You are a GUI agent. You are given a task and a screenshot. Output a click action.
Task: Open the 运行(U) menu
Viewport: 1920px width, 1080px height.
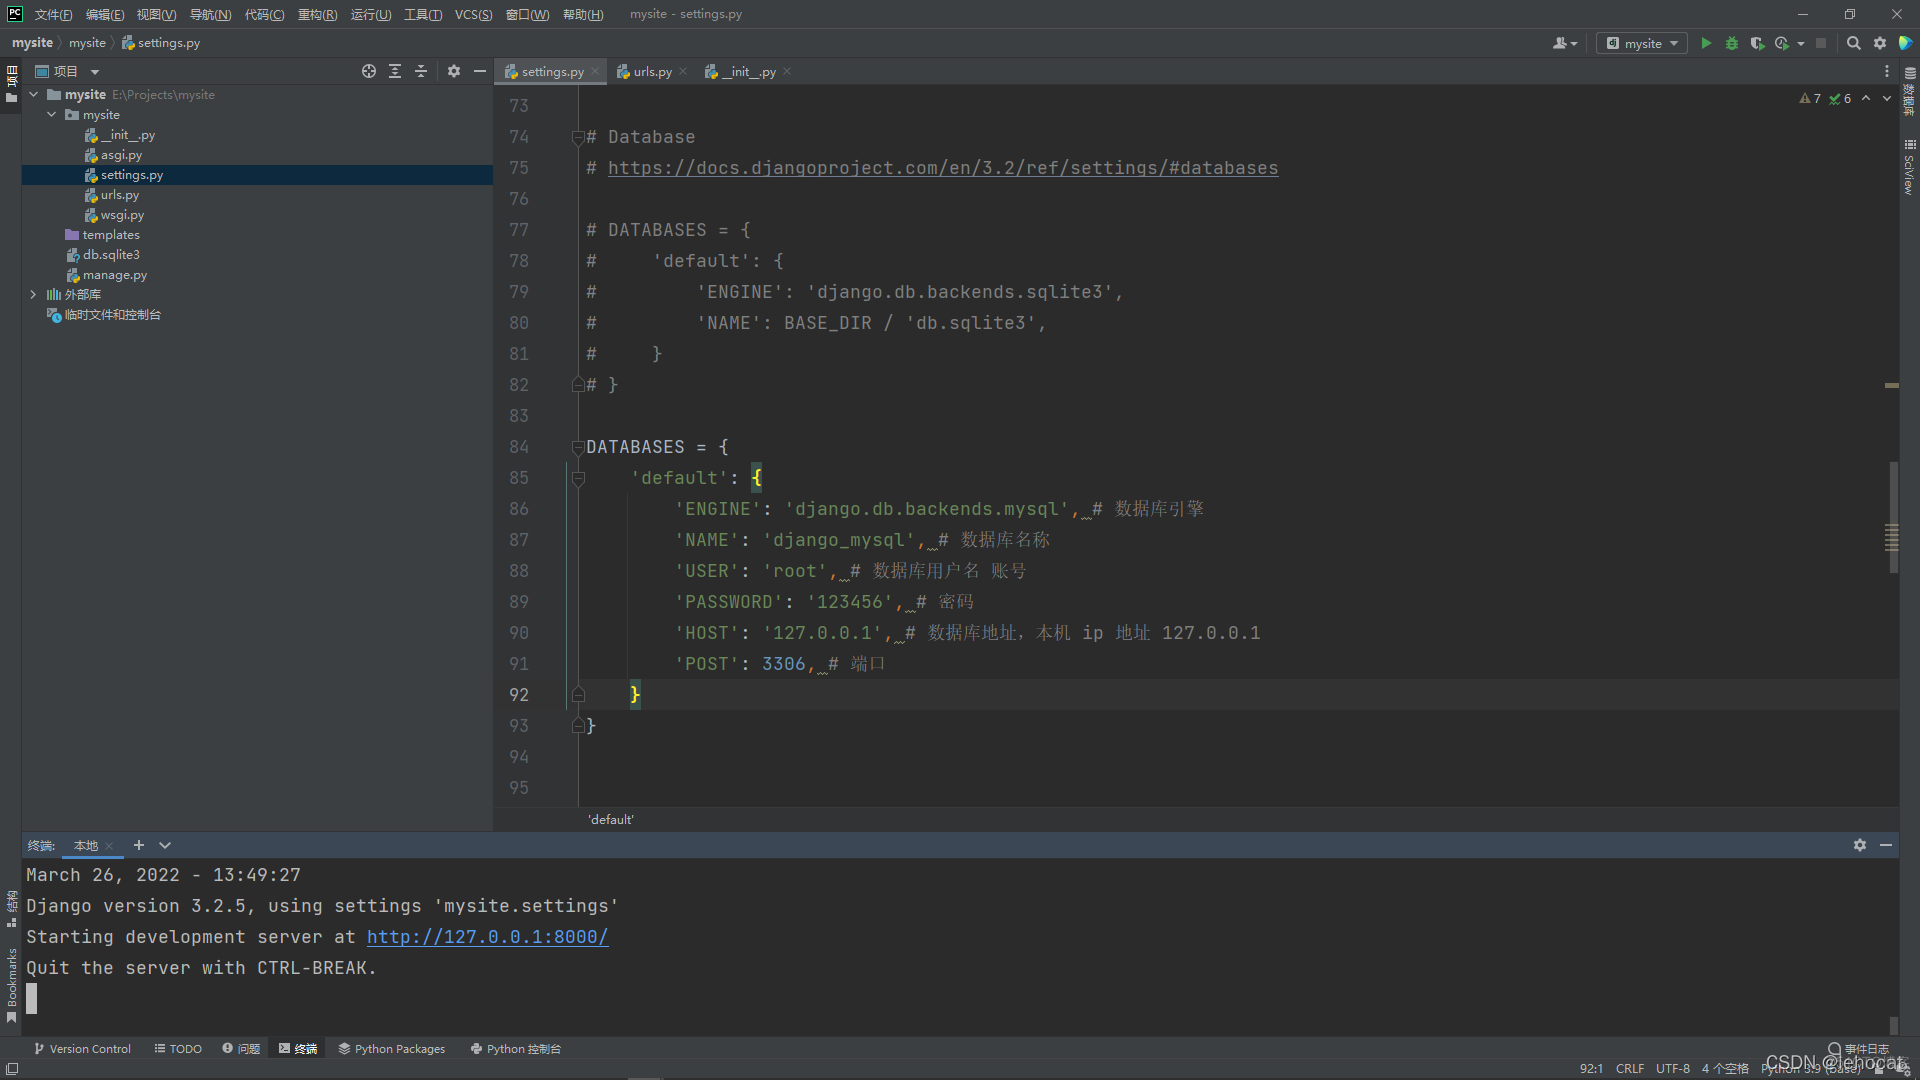[371, 14]
